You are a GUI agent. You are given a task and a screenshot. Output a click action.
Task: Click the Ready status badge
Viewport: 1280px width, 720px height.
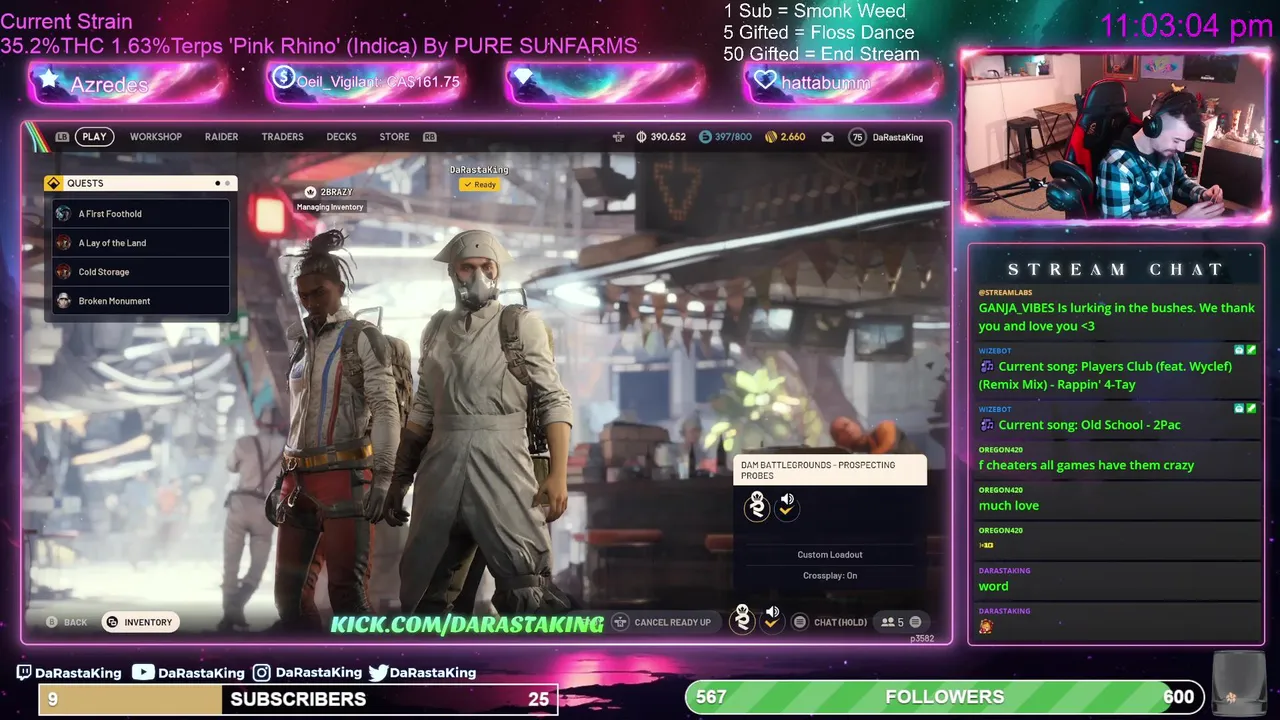pyautogui.click(x=479, y=185)
